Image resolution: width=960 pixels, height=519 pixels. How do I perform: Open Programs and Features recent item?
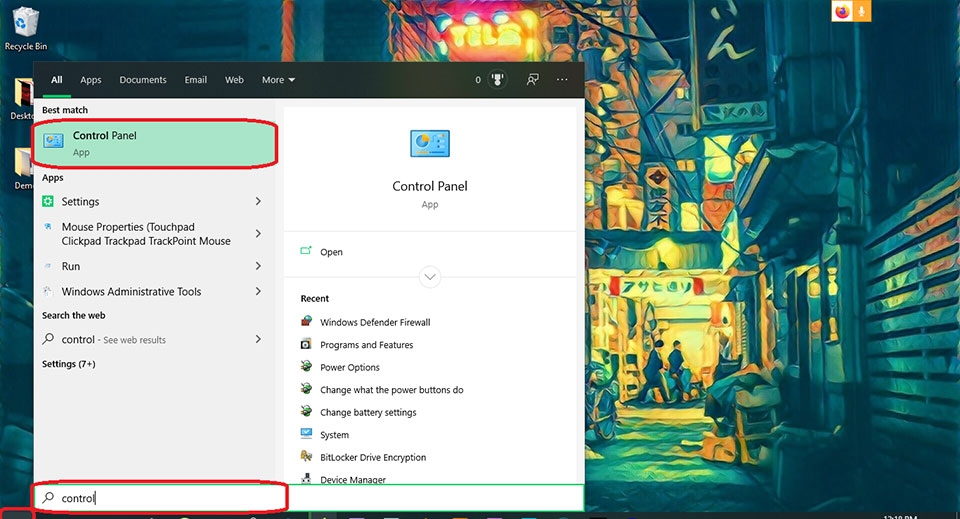[366, 345]
